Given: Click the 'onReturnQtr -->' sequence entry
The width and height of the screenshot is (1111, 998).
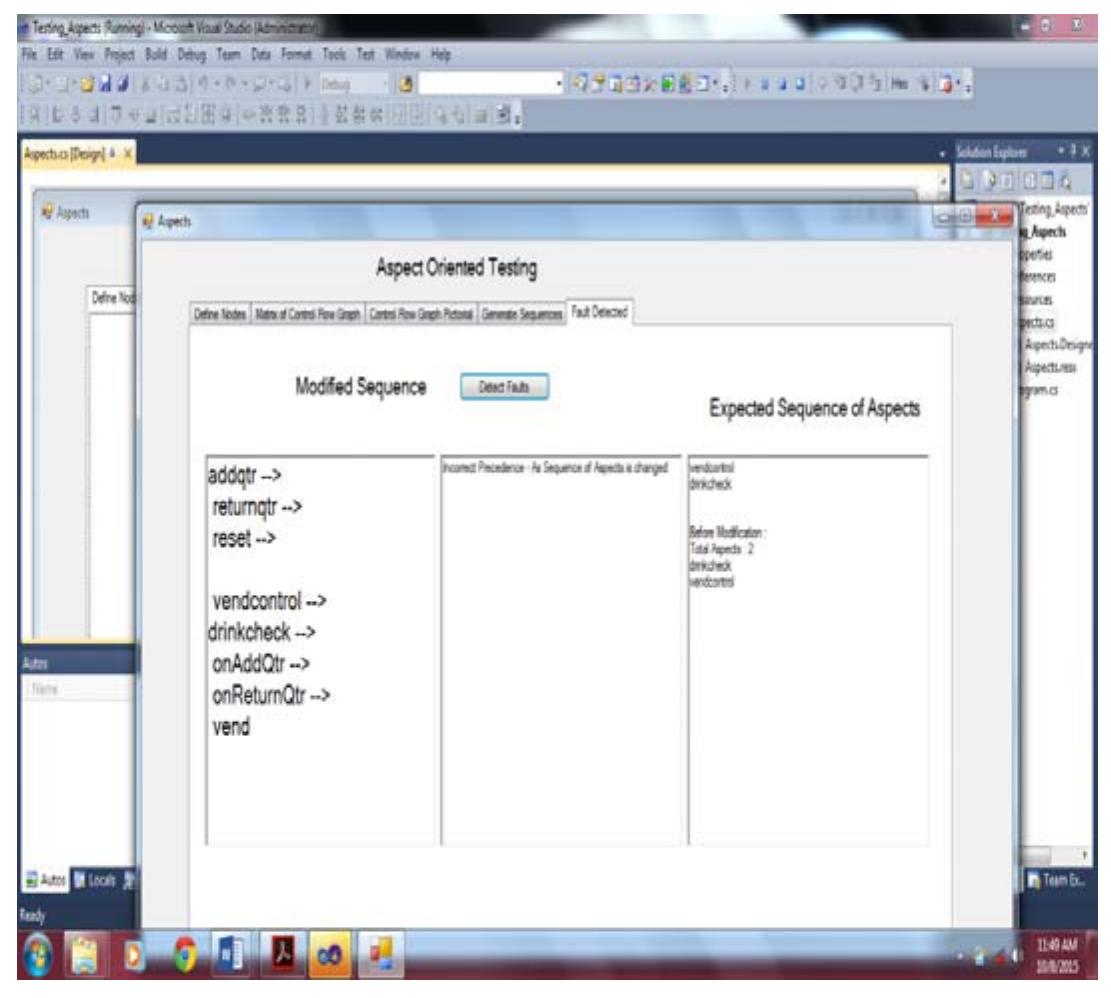Looking at the screenshot, I should 271,696.
